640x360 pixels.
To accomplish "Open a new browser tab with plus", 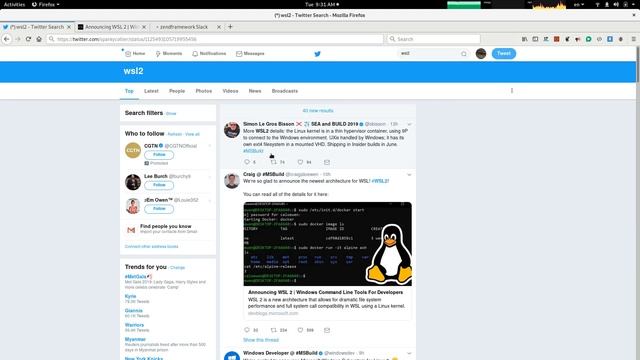I will click(x=230, y=27).
